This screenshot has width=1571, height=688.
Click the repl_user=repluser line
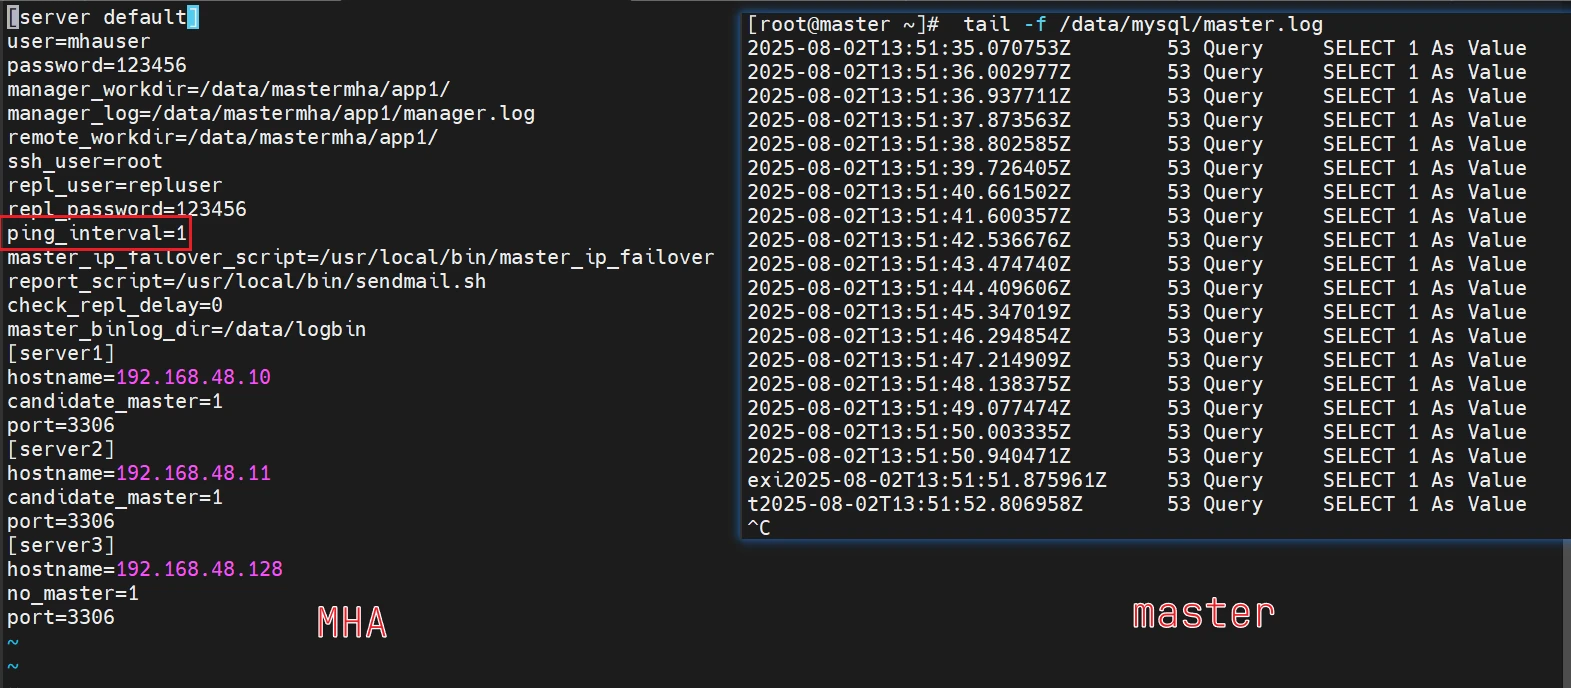[x=114, y=186]
